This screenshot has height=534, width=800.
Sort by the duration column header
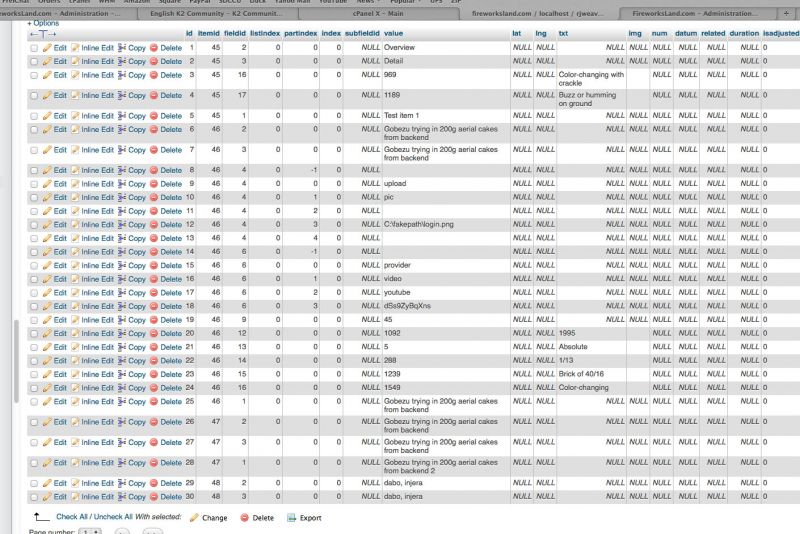pos(744,33)
